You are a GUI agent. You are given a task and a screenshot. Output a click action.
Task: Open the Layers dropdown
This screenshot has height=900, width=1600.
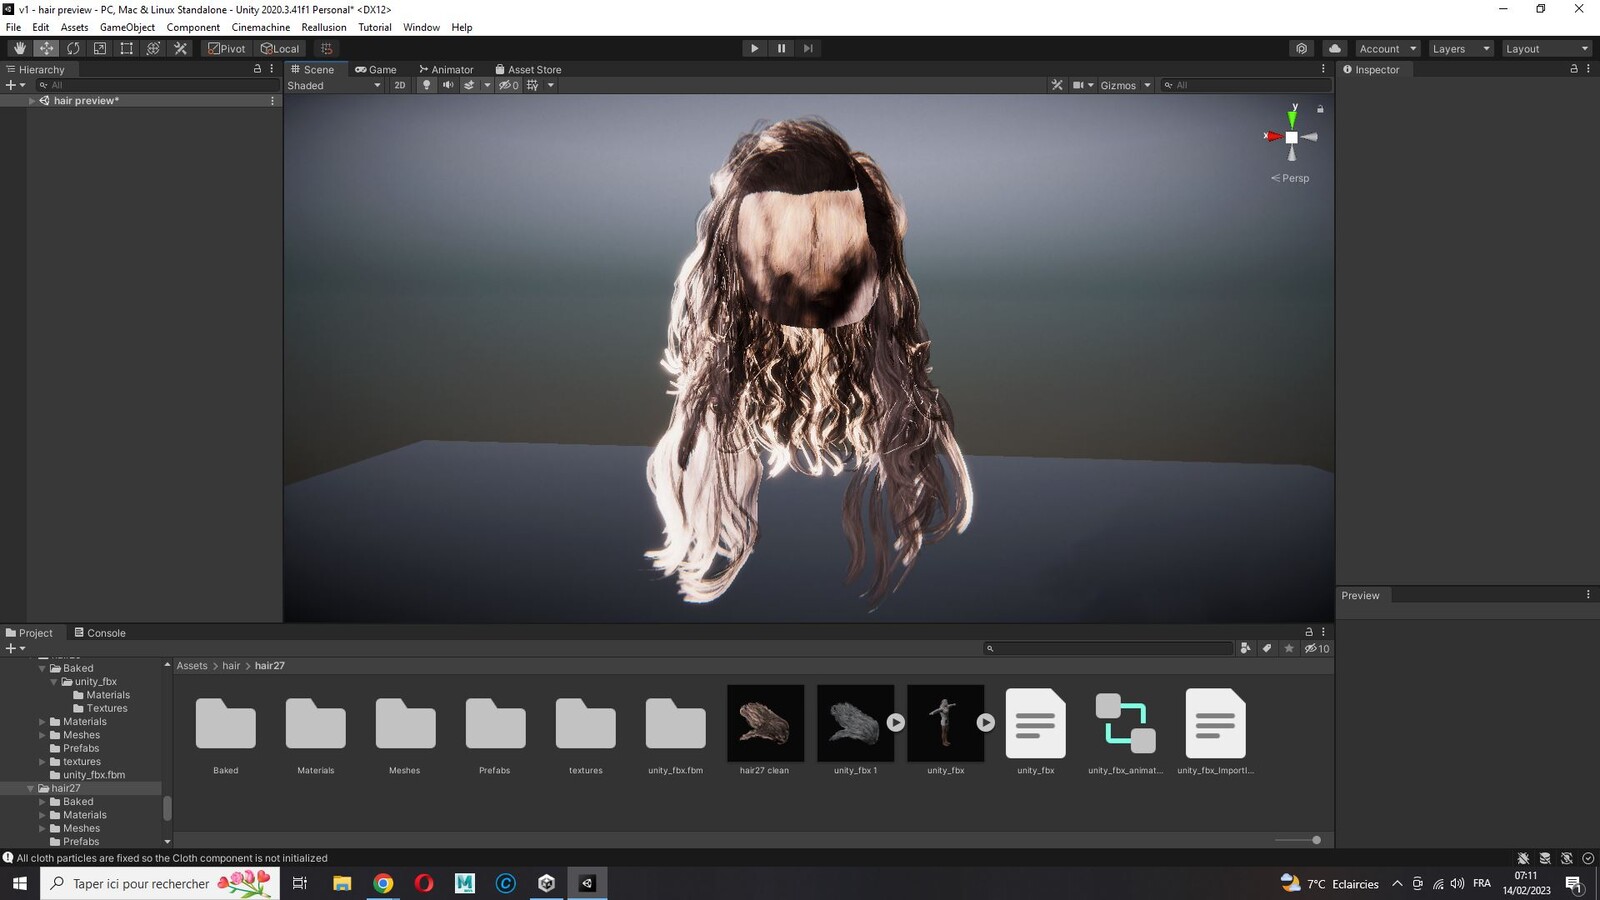[1460, 48]
